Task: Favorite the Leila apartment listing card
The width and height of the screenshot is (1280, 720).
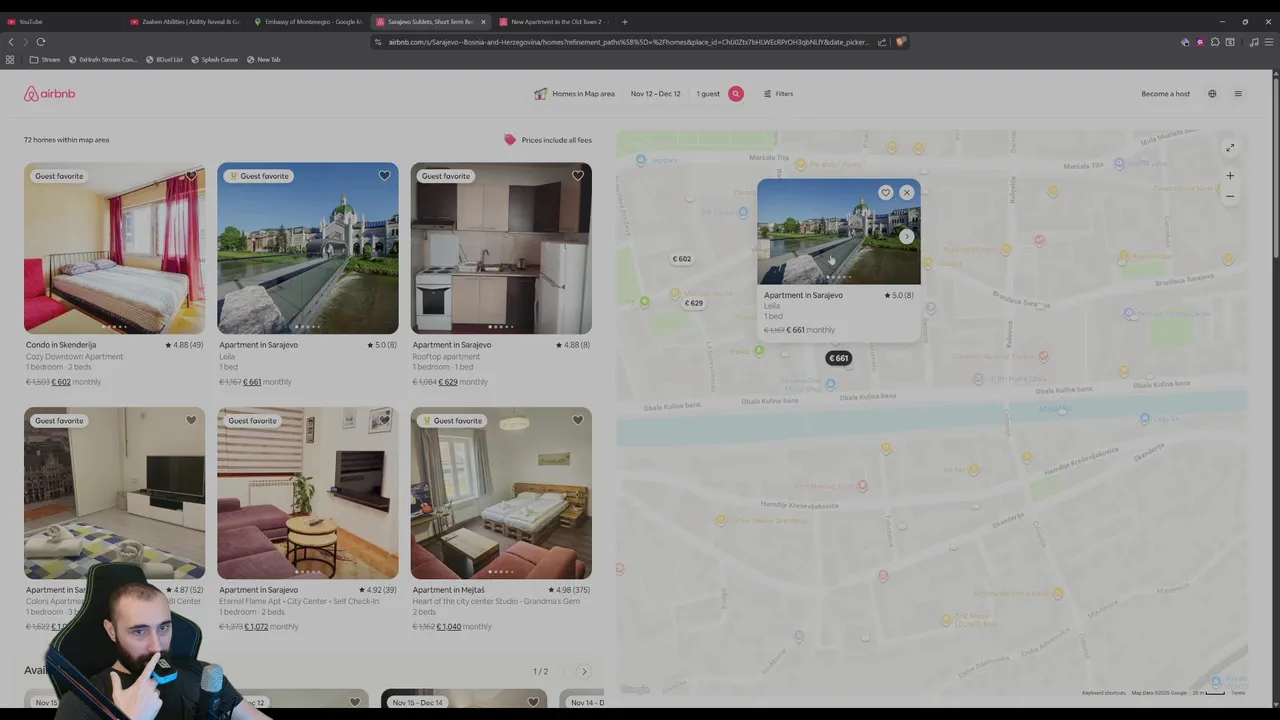Action: (384, 175)
